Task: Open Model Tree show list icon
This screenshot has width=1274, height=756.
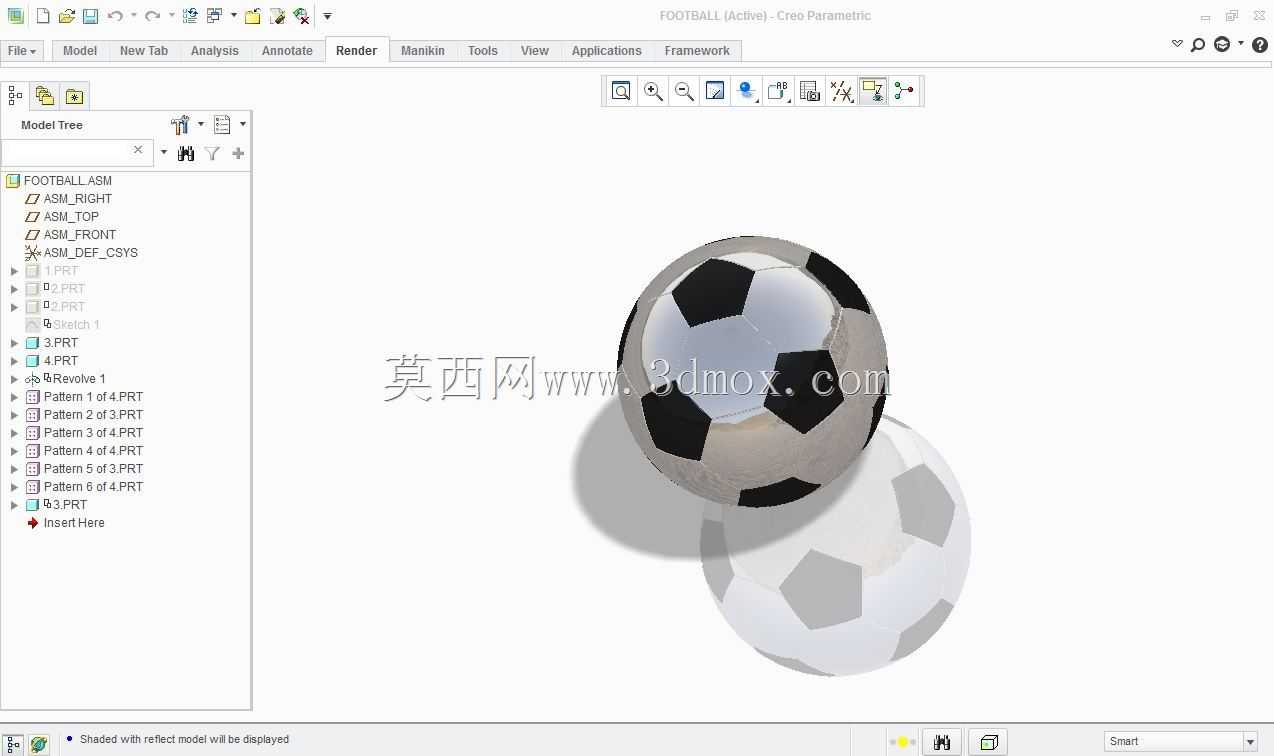Action: pyautogui.click(x=222, y=124)
